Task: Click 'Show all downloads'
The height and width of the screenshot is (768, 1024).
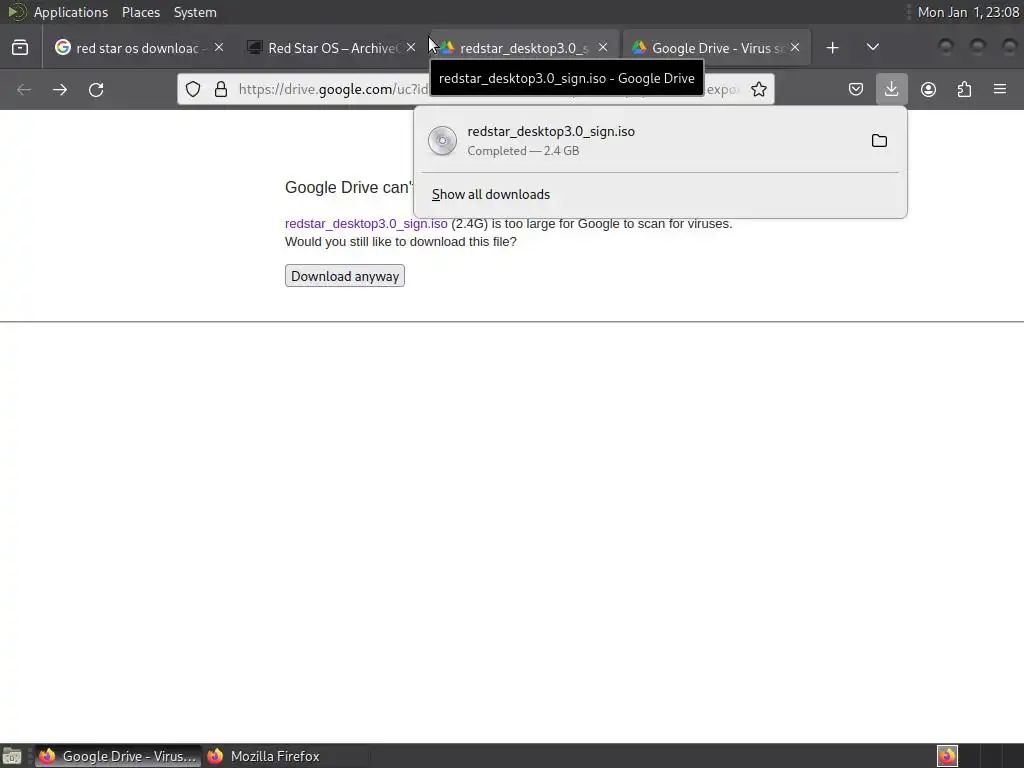Action: [491, 195]
